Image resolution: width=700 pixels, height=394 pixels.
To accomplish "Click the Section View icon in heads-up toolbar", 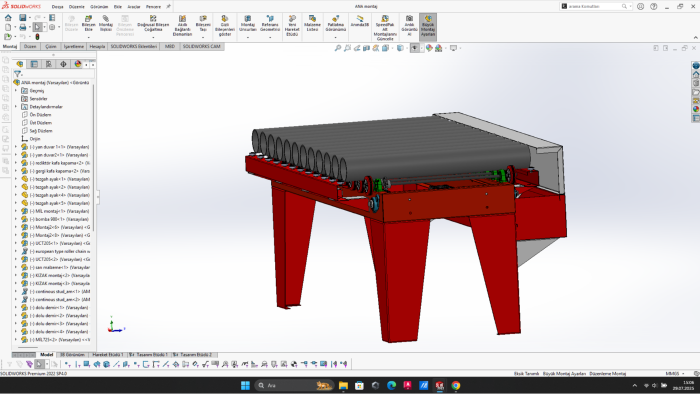I will pyautogui.click(x=366, y=48).
